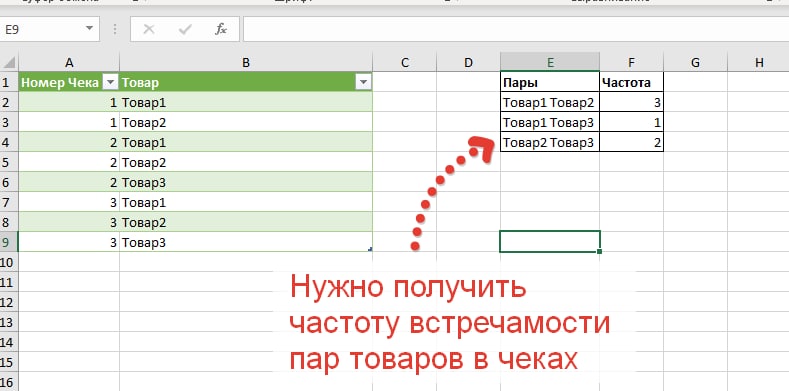
Task: Open the Товар column filter dropdown
Action: click(362, 83)
